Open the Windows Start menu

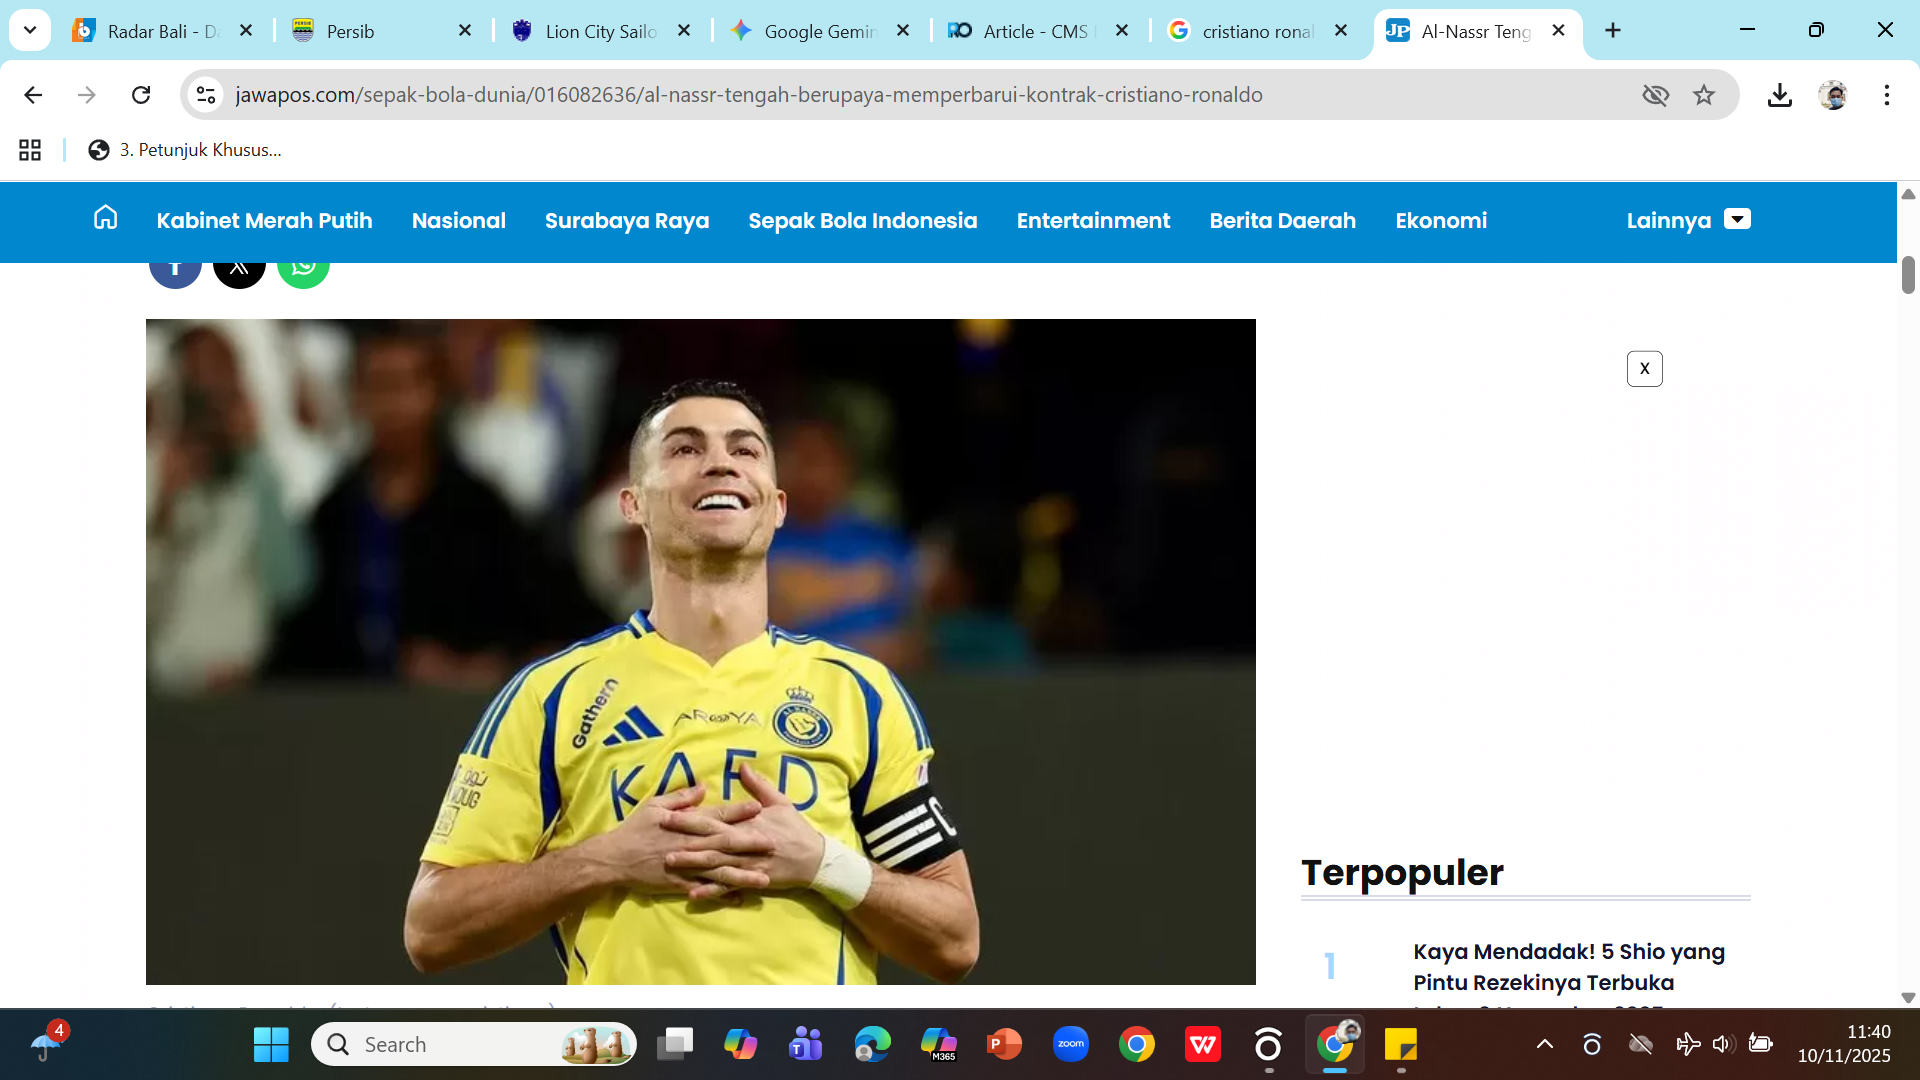[x=271, y=1045]
